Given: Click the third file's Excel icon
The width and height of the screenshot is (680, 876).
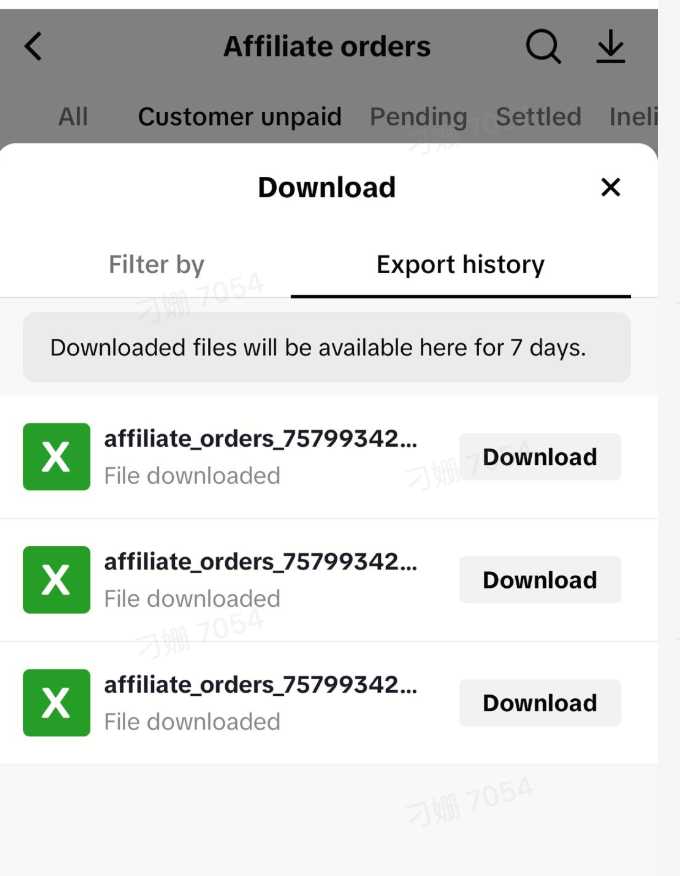Looking at the screenshot, I should (56, 702).
